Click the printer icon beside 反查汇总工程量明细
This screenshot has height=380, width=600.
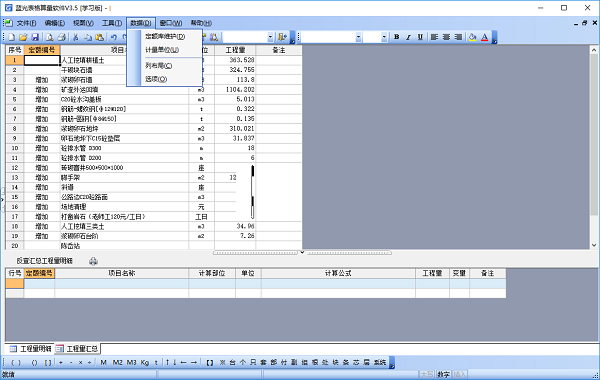pyautogui.click(x=93, y=261)
